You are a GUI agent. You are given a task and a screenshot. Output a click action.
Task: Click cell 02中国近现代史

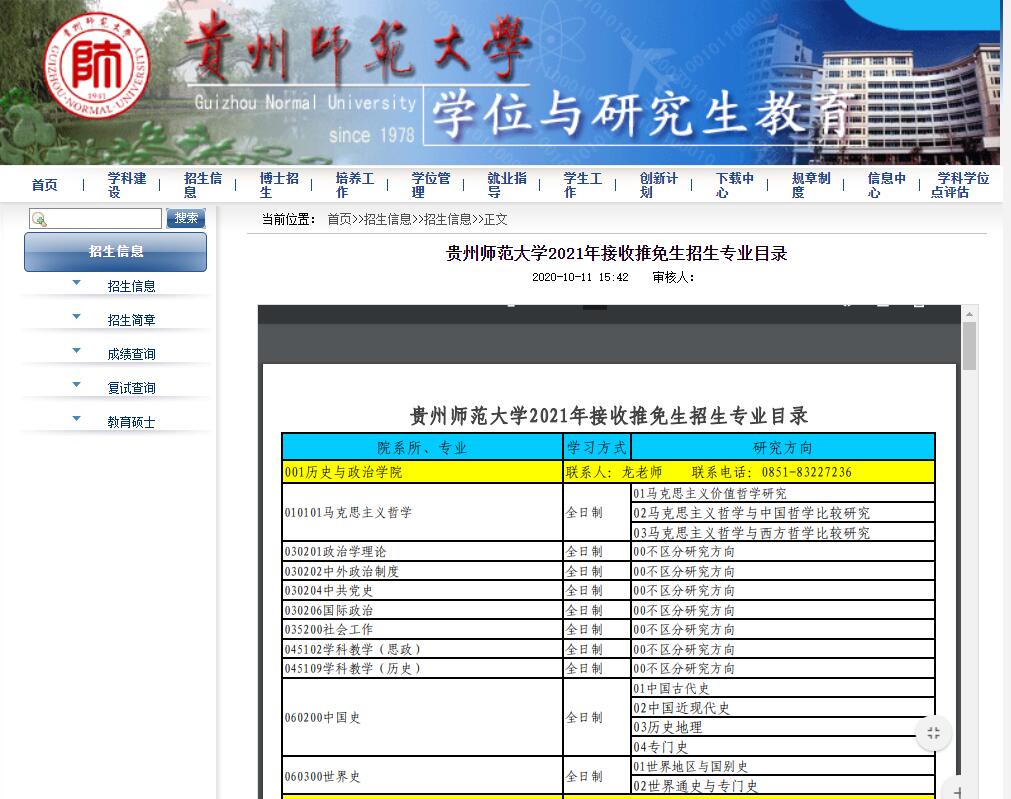point(783,708)
